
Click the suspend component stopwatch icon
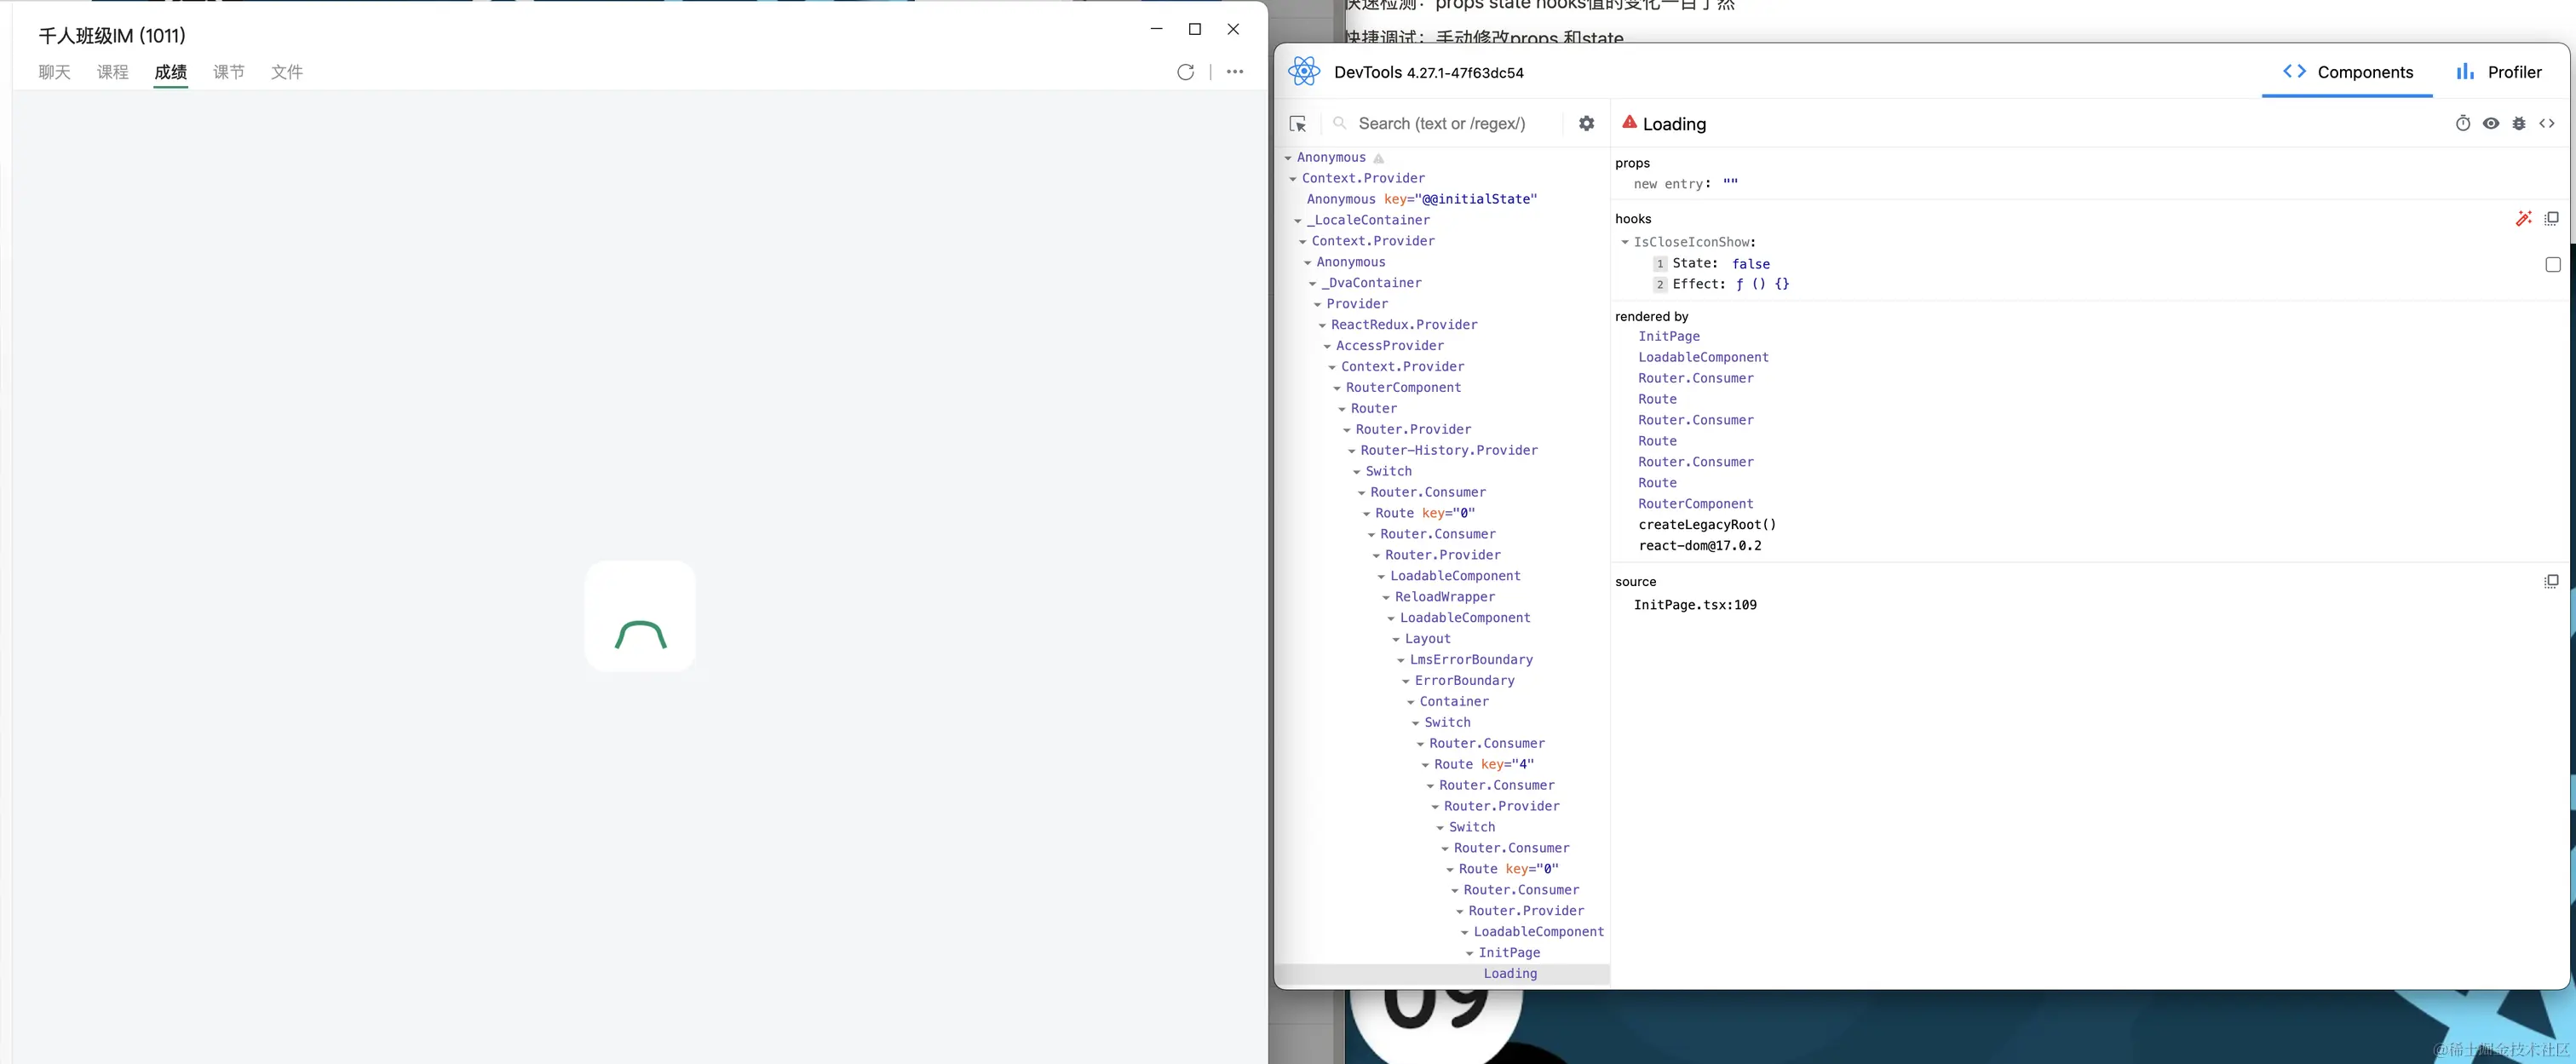2463,123
